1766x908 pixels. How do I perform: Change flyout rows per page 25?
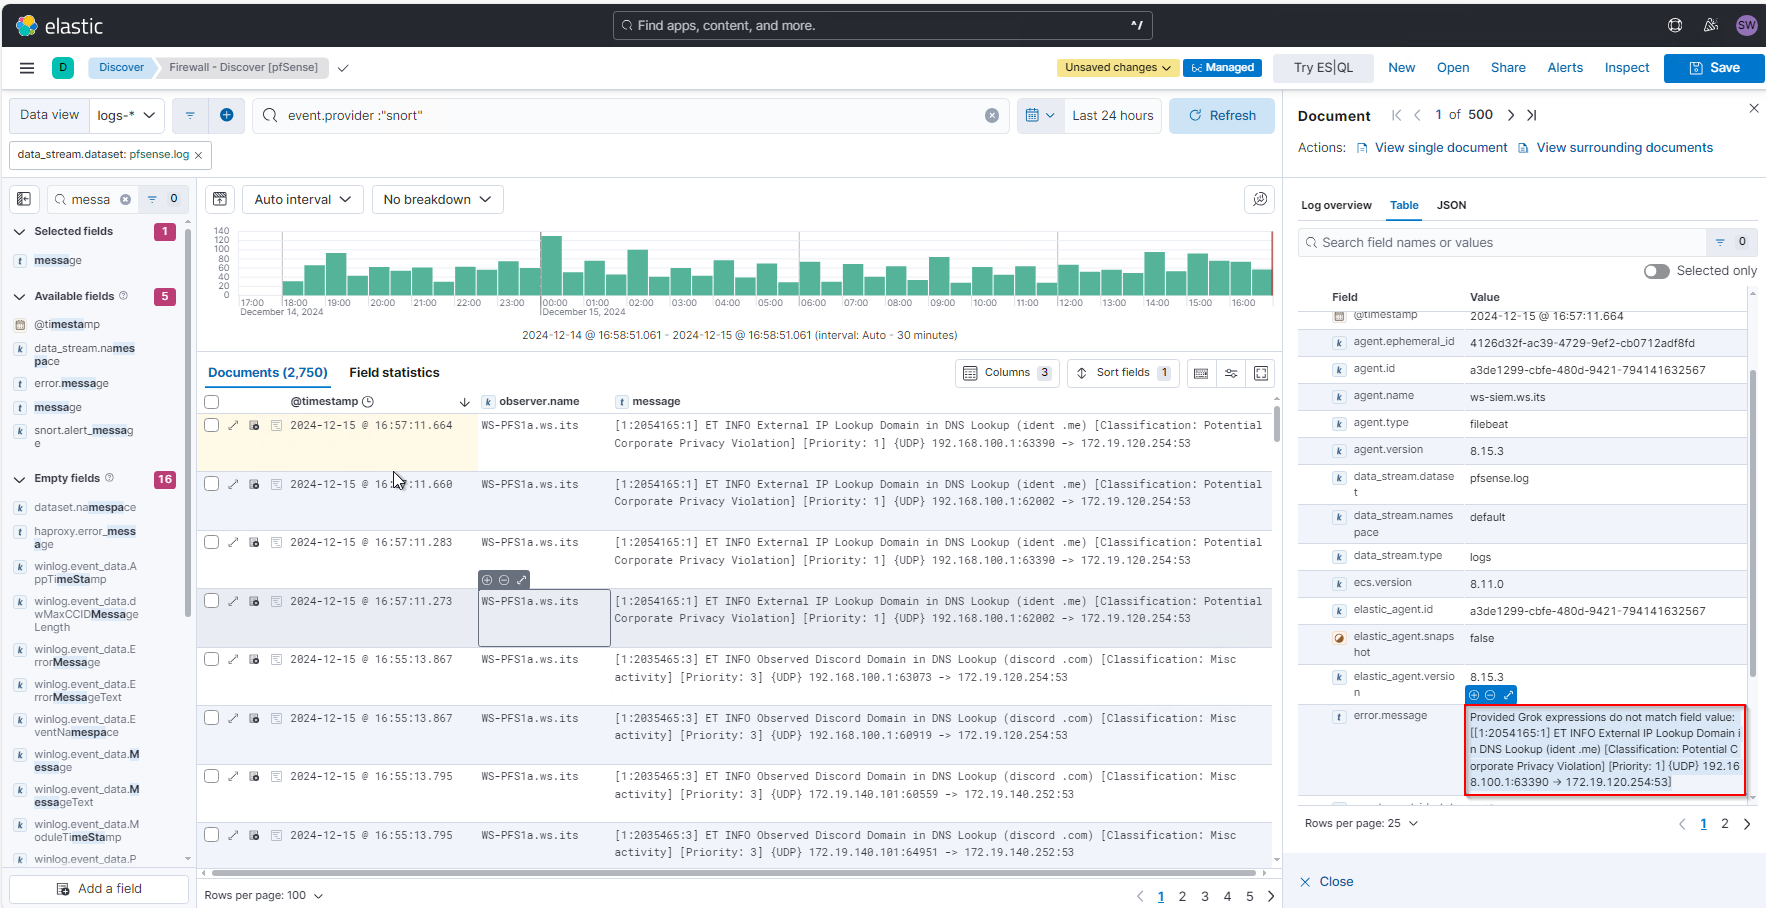click(x=1361, y=824)
